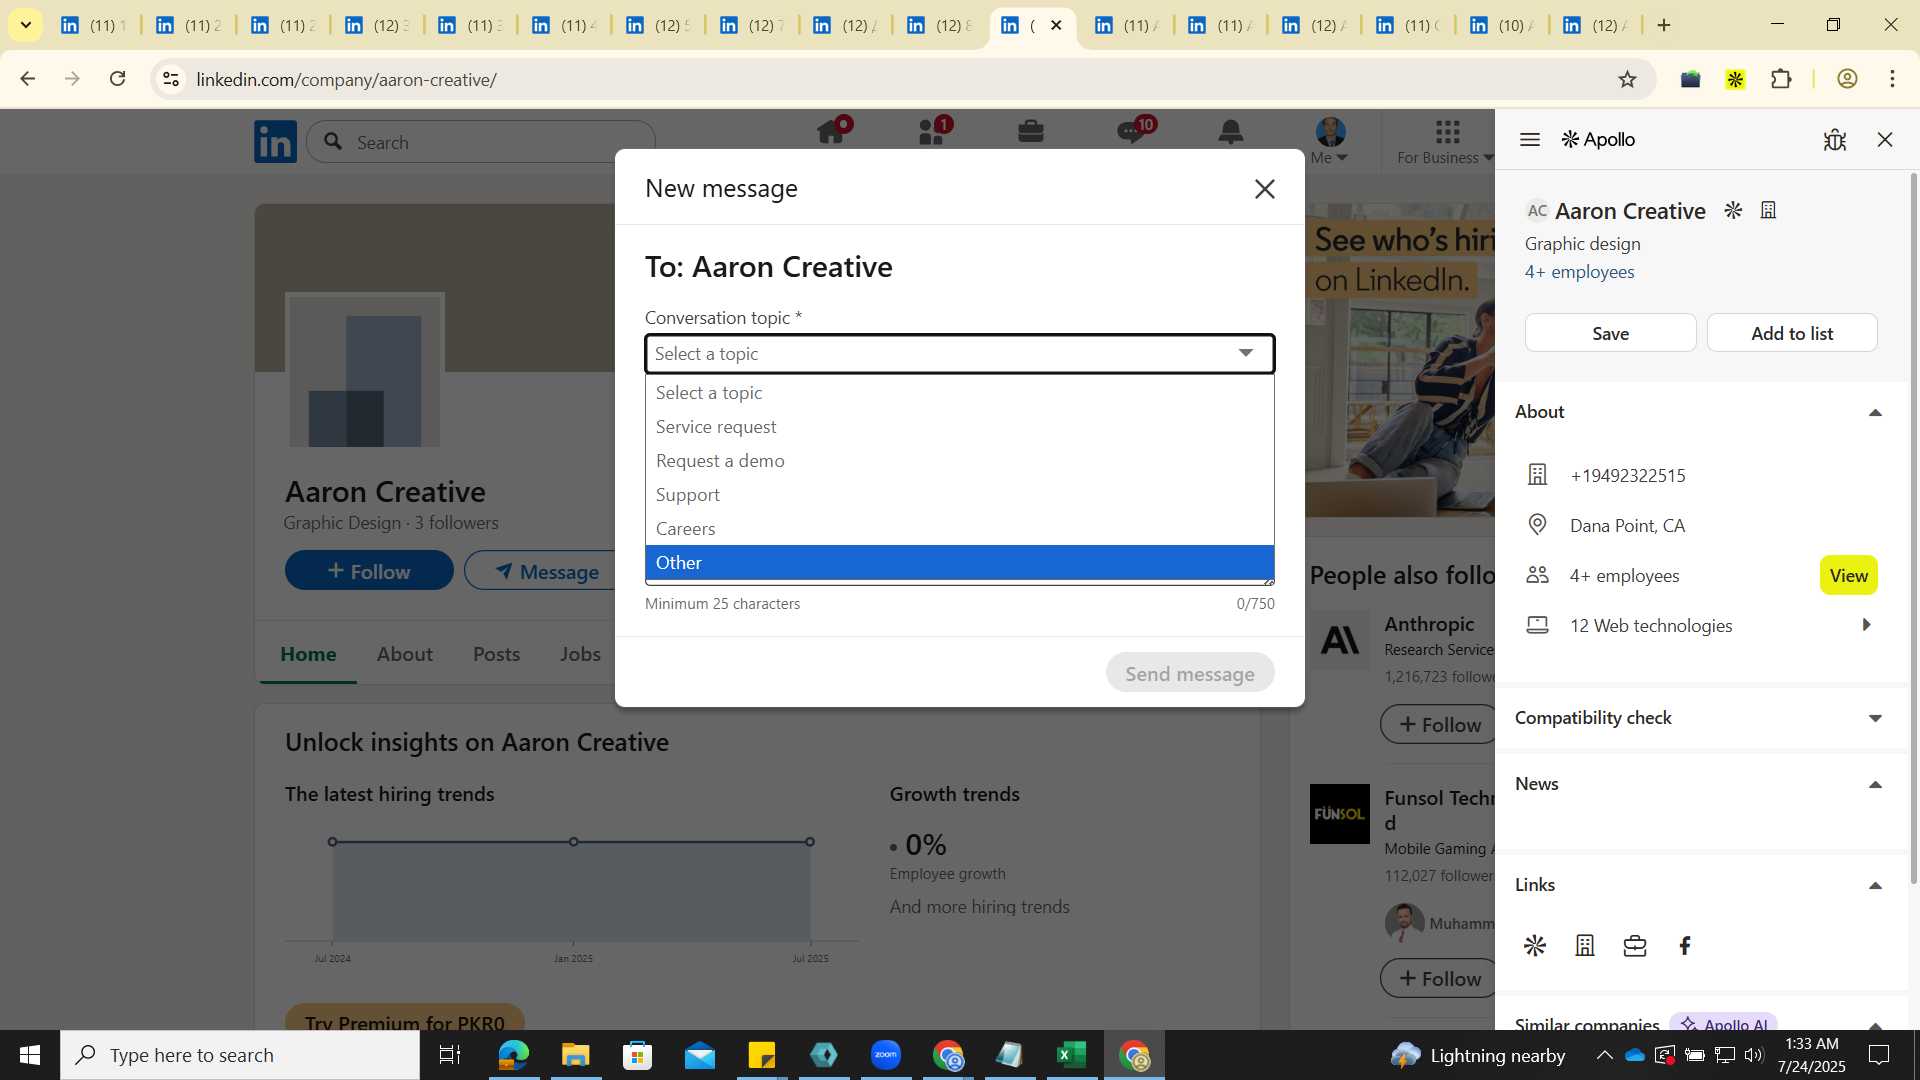Open company website building icon under Links
The image size is (1920, 1080).
point(1584,946)
